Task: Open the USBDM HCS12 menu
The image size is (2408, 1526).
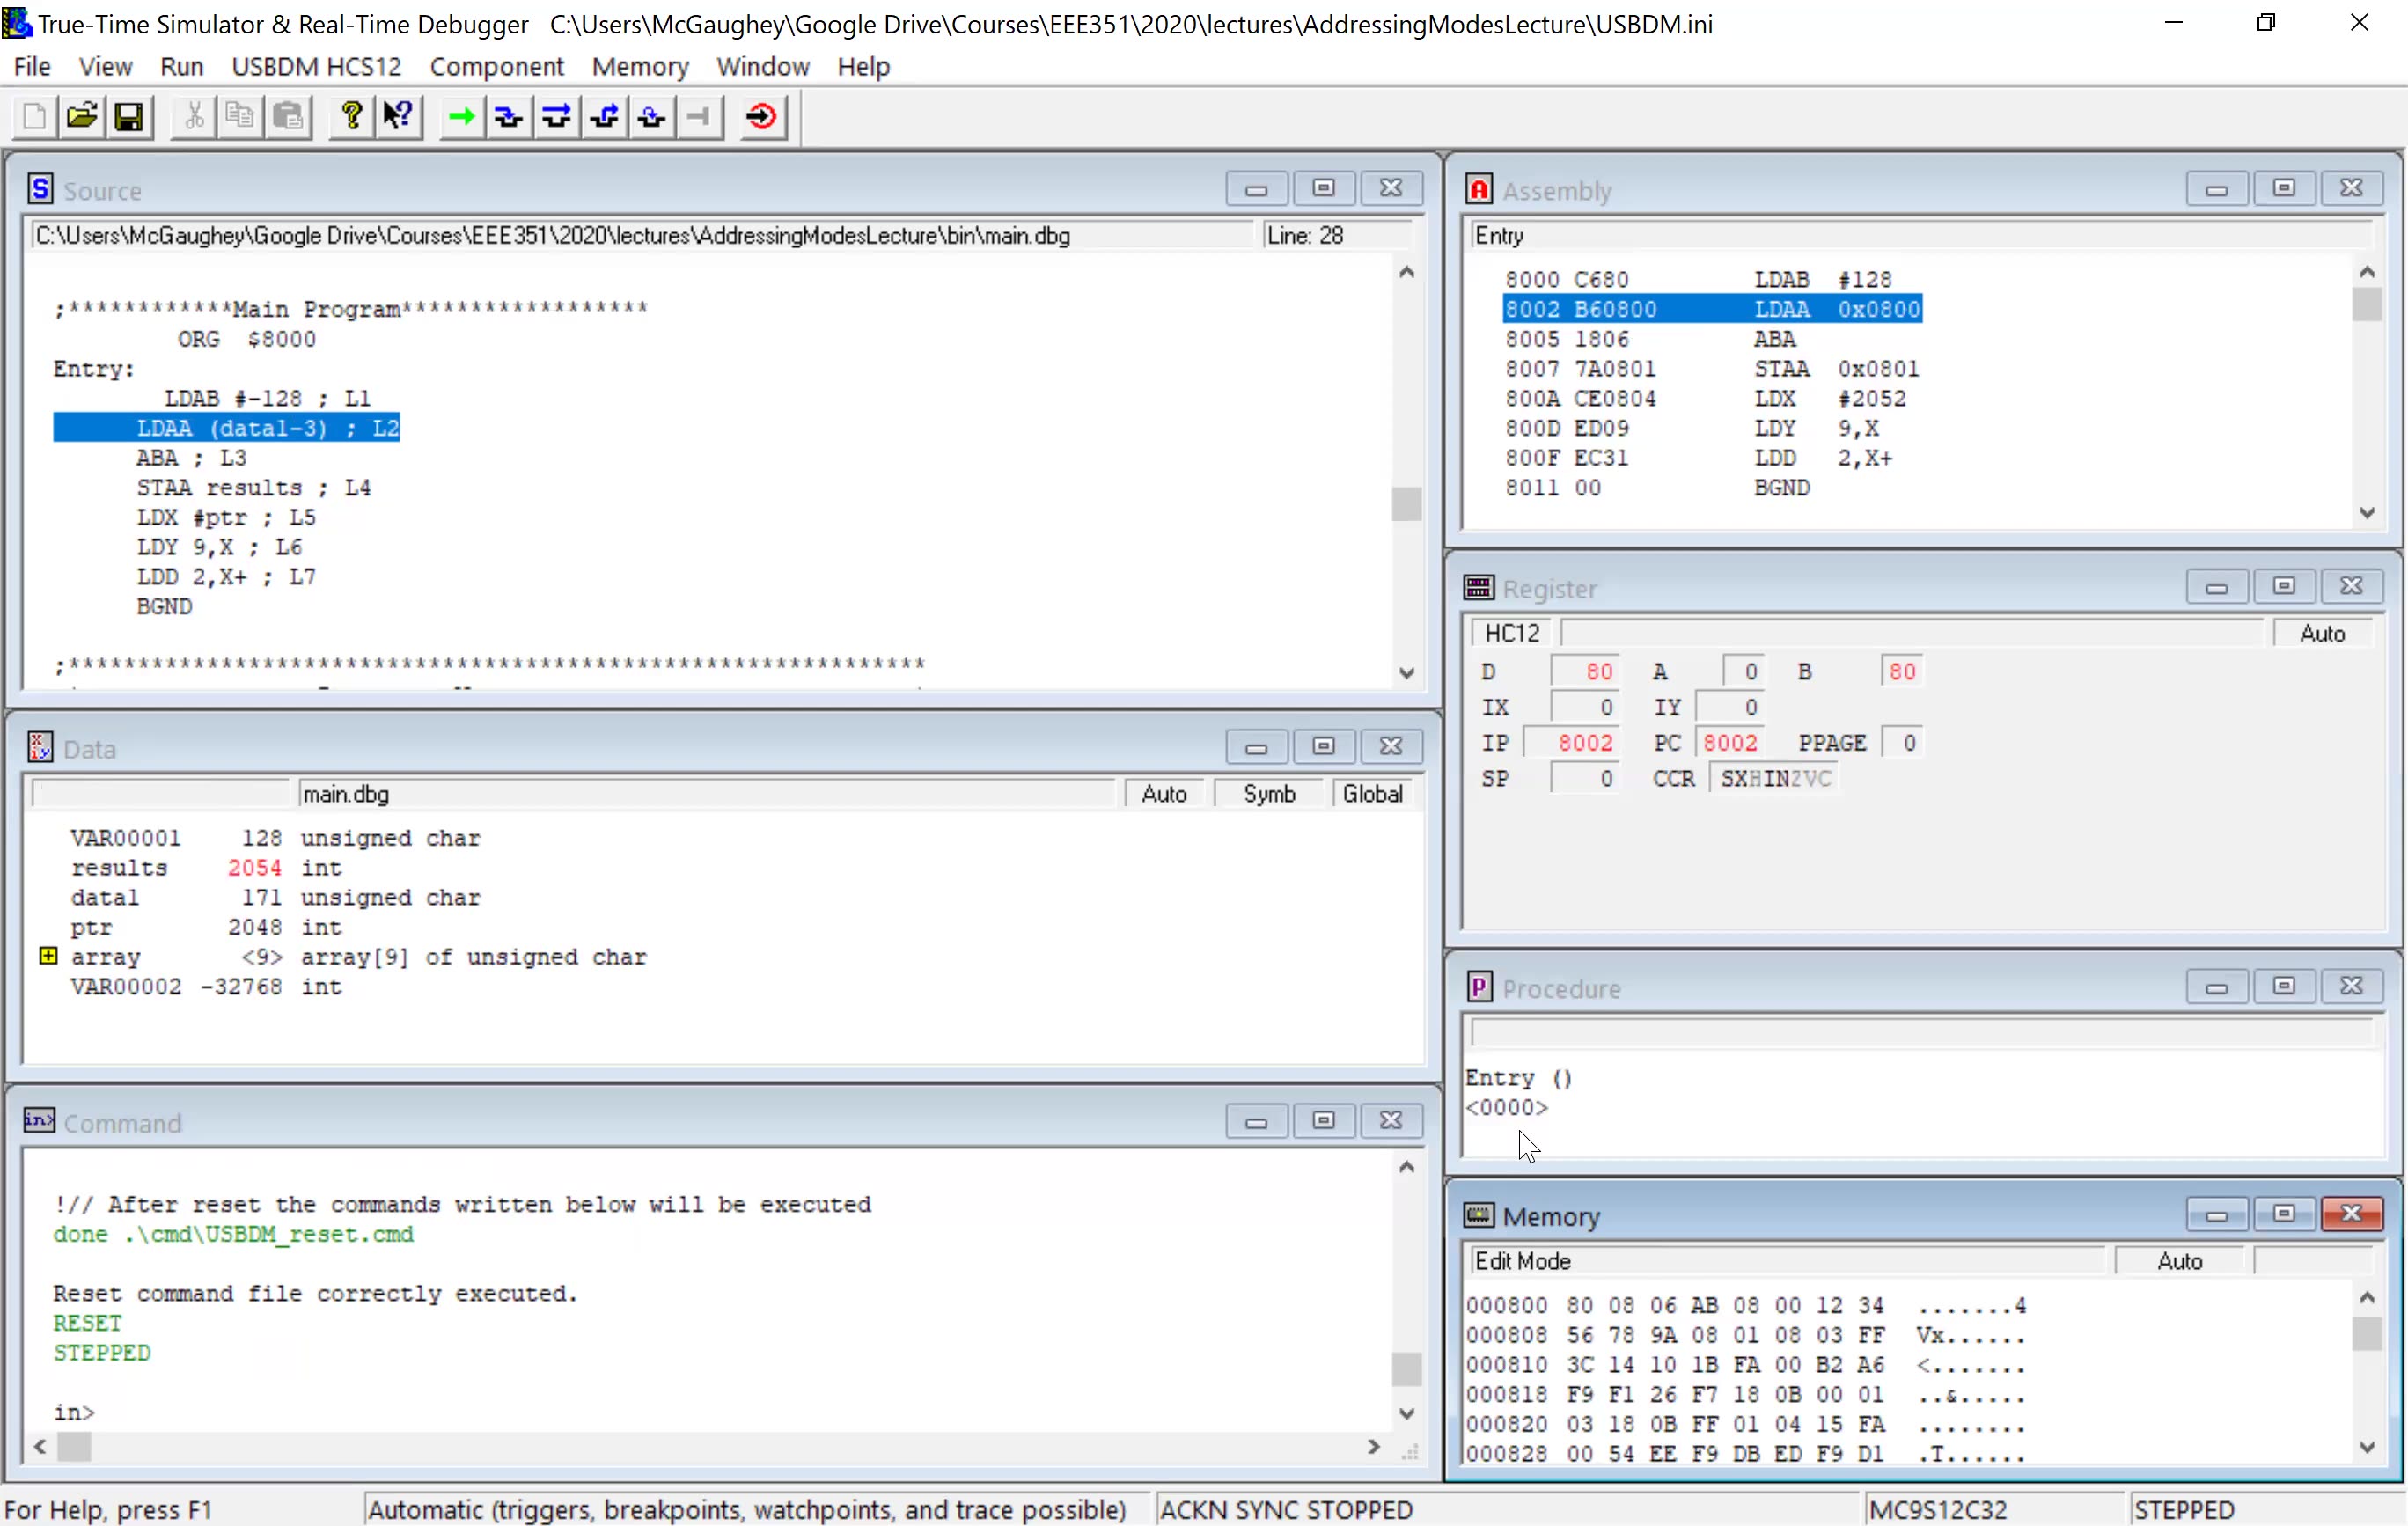Action: click(316, 66)
